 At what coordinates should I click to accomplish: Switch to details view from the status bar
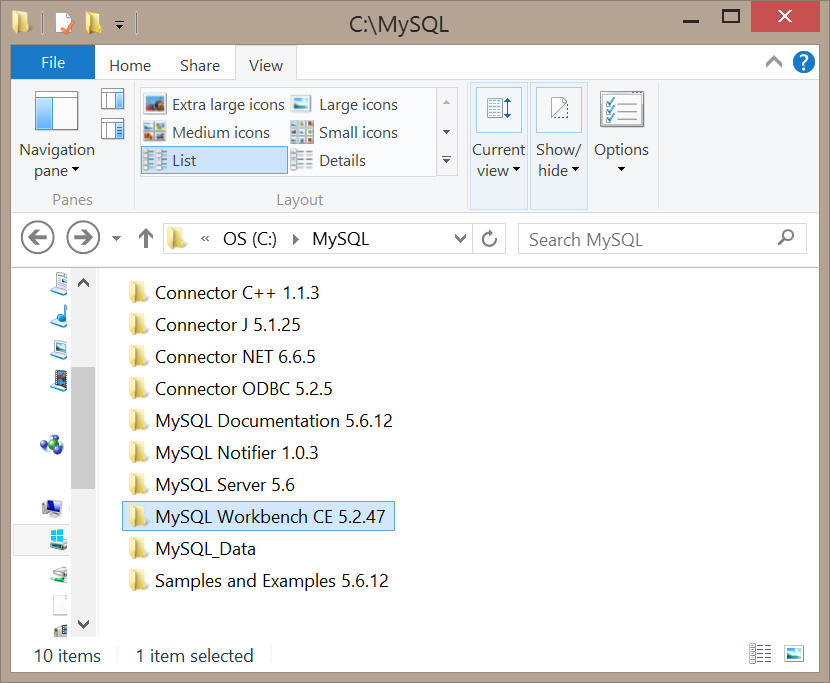[760, 654]
